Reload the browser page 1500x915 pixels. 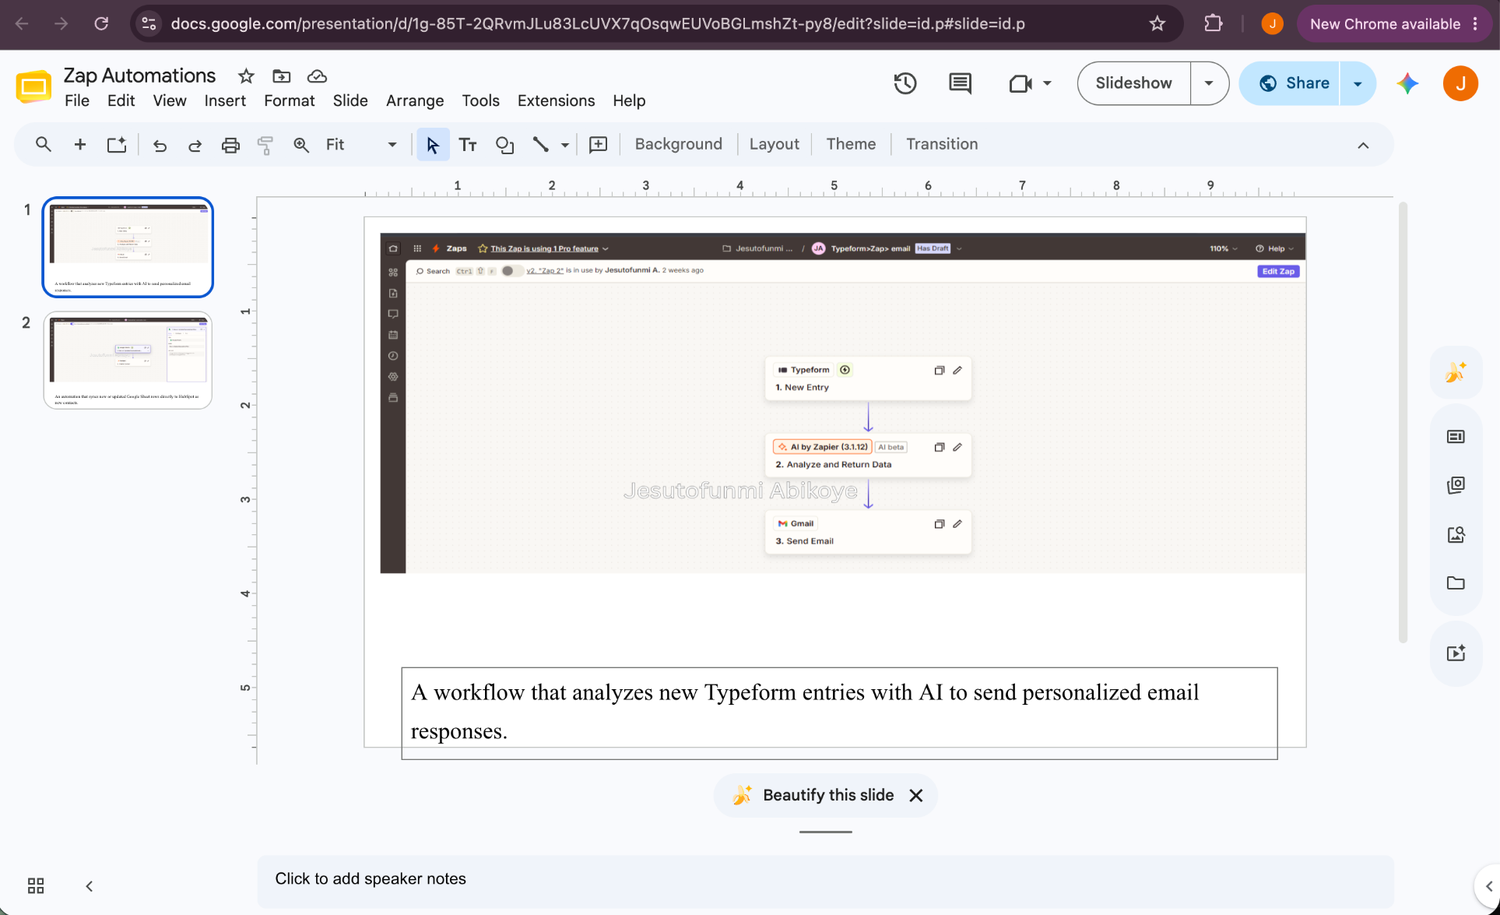click(x=101, y=23)
